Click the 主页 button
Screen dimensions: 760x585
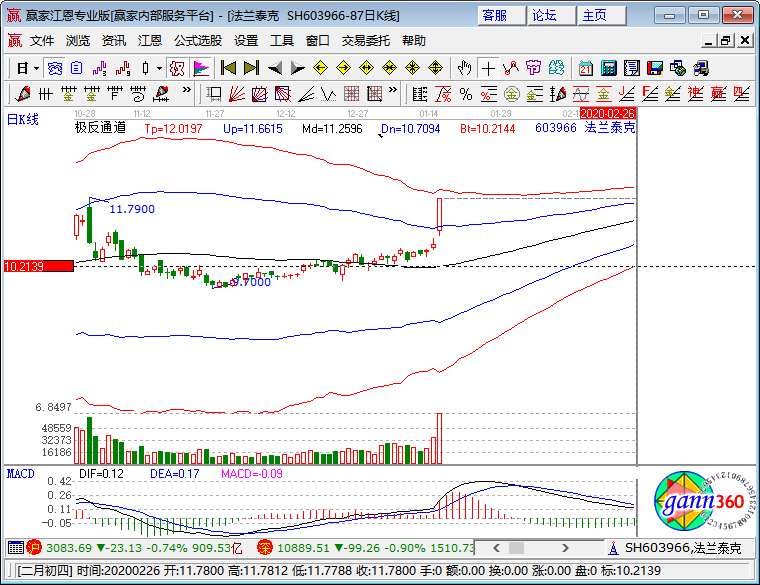pos(602,16)
